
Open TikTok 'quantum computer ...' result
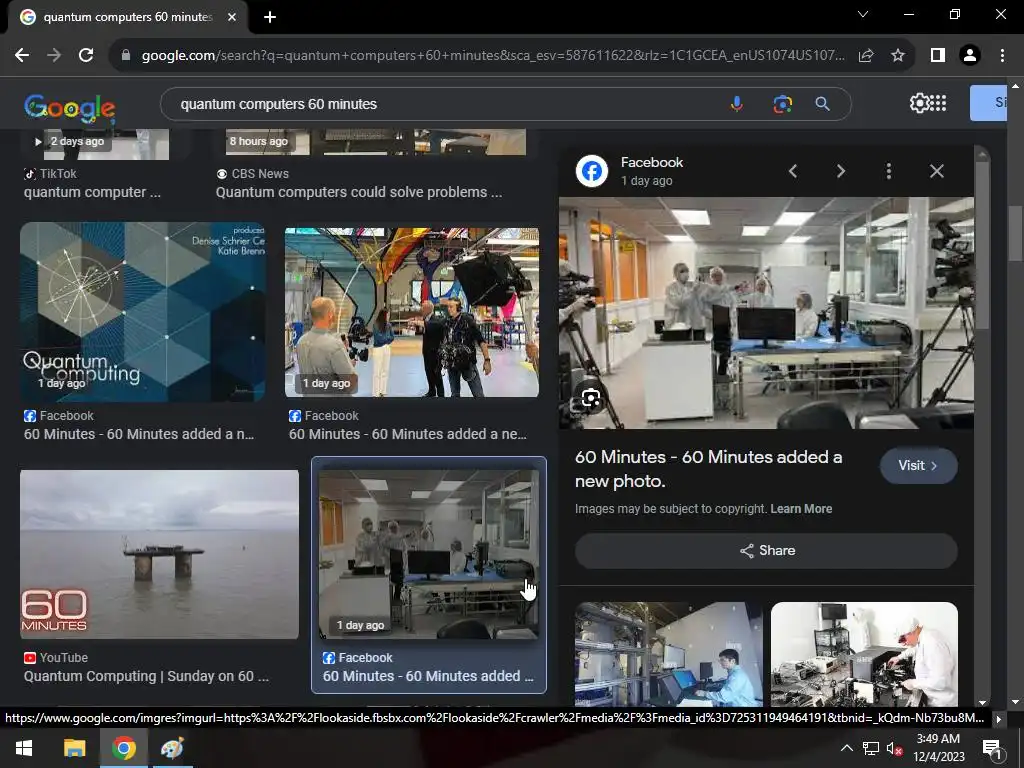[92, 192]
